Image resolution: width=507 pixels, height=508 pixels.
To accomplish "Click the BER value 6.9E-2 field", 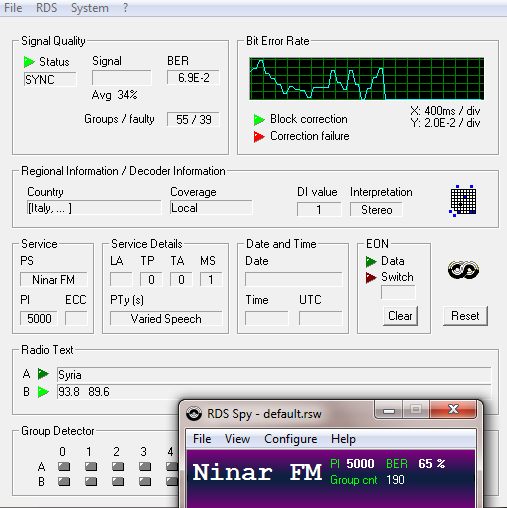I will (193, 78).
